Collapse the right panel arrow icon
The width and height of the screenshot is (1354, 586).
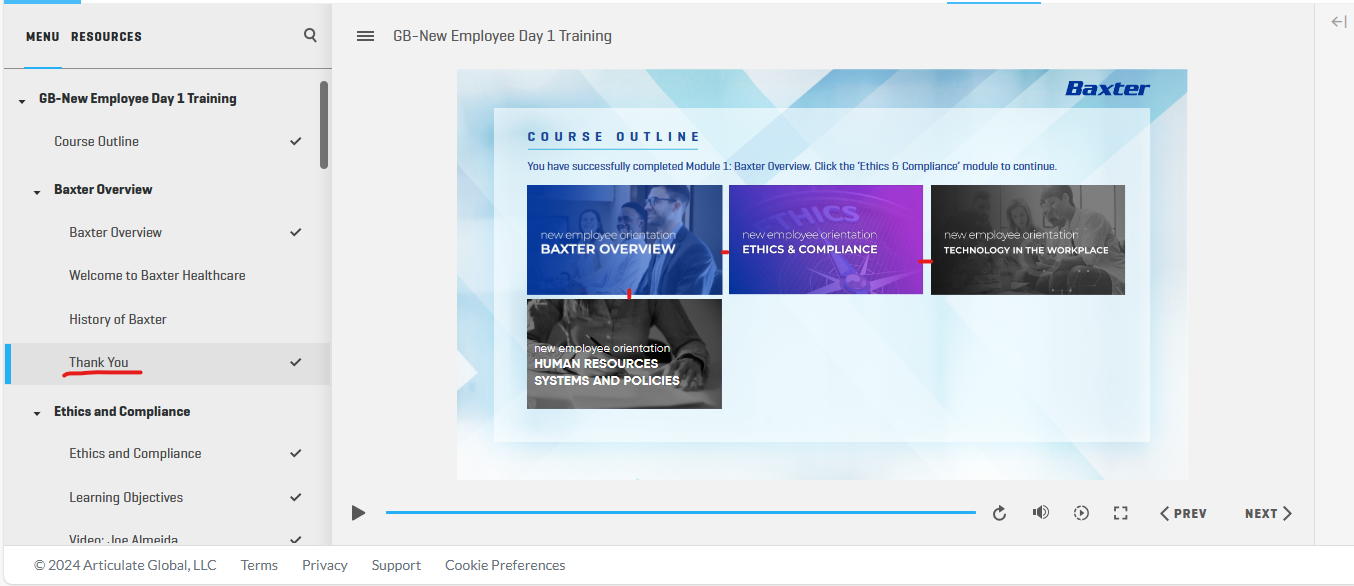tap(1339, 21)
